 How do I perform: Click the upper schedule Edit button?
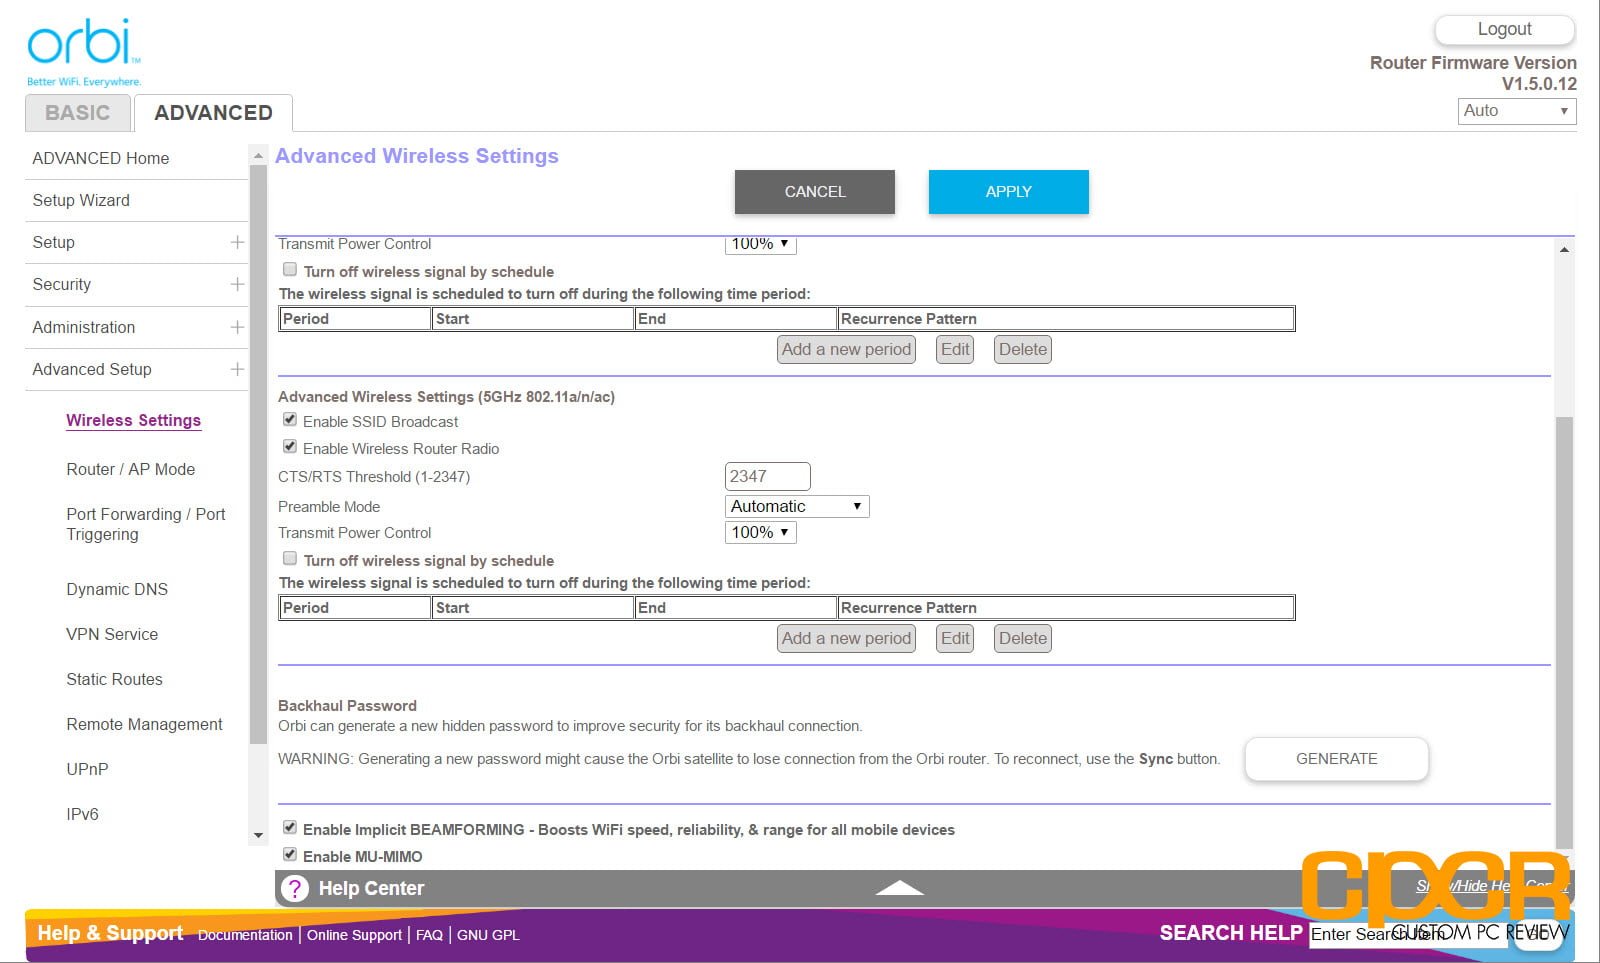coord(955,349)
